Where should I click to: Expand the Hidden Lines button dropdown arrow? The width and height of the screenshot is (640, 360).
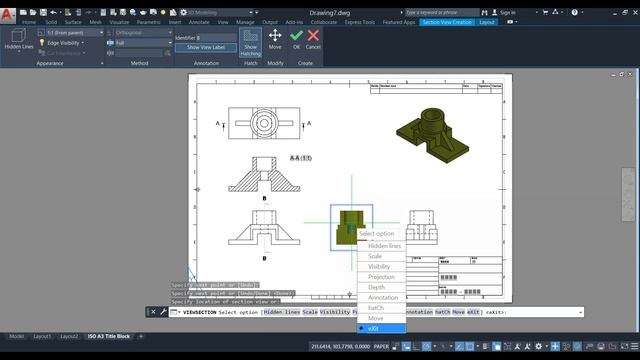pyautogui.click(x=19, y=52)
